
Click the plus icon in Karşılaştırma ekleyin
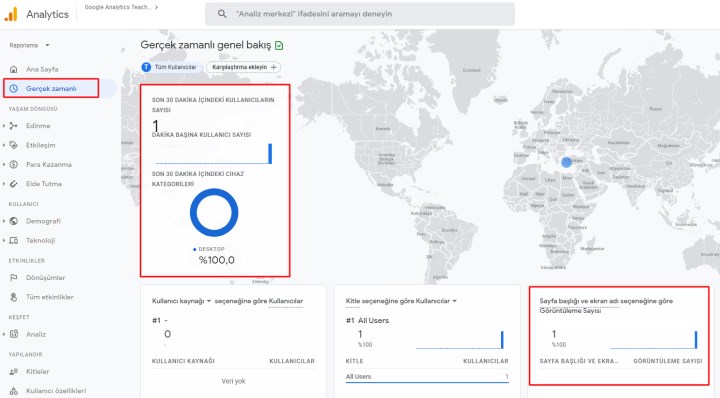(274, 67)
